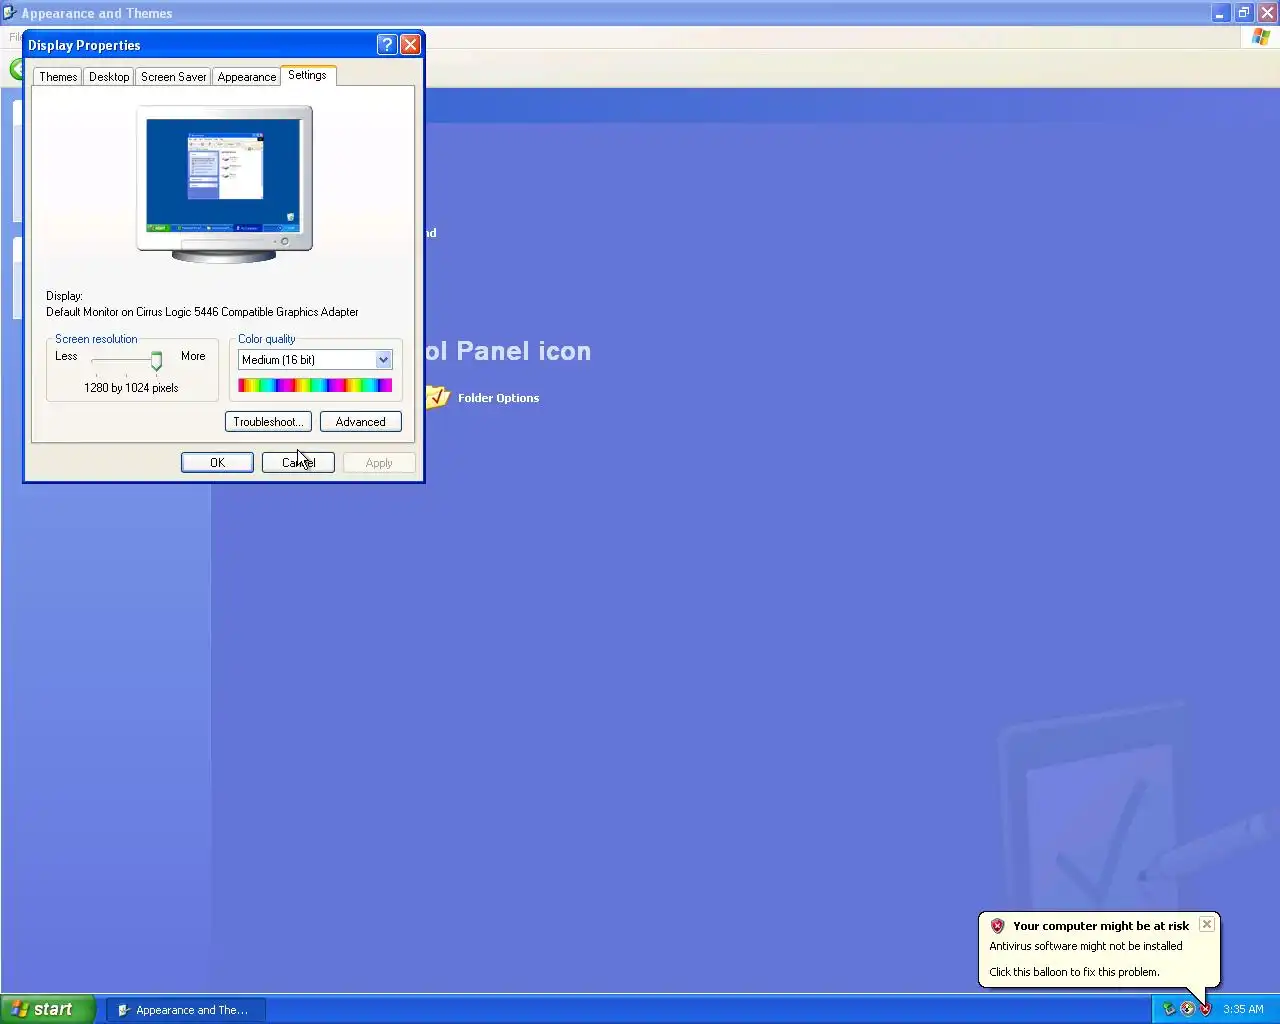
Task: Click the green network connection tray icon
Action: 1168,1009
